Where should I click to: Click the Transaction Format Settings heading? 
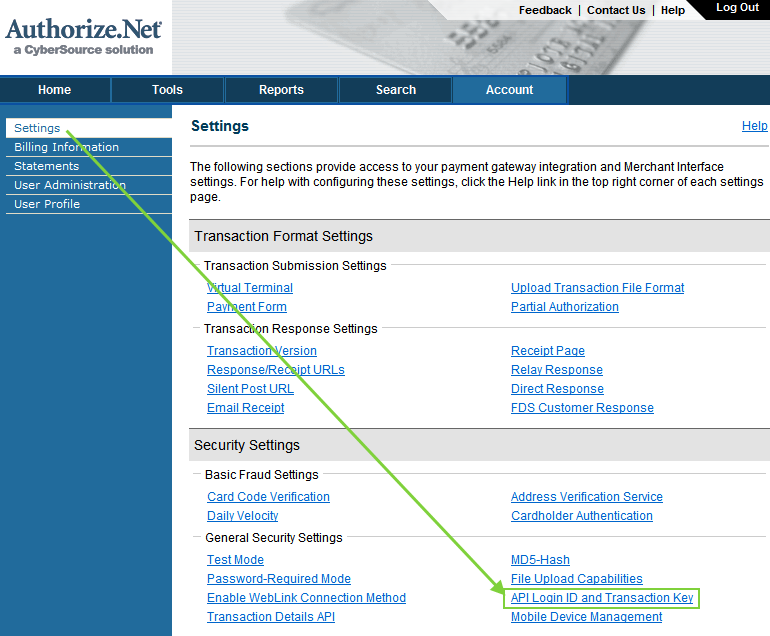coord(283,236)
